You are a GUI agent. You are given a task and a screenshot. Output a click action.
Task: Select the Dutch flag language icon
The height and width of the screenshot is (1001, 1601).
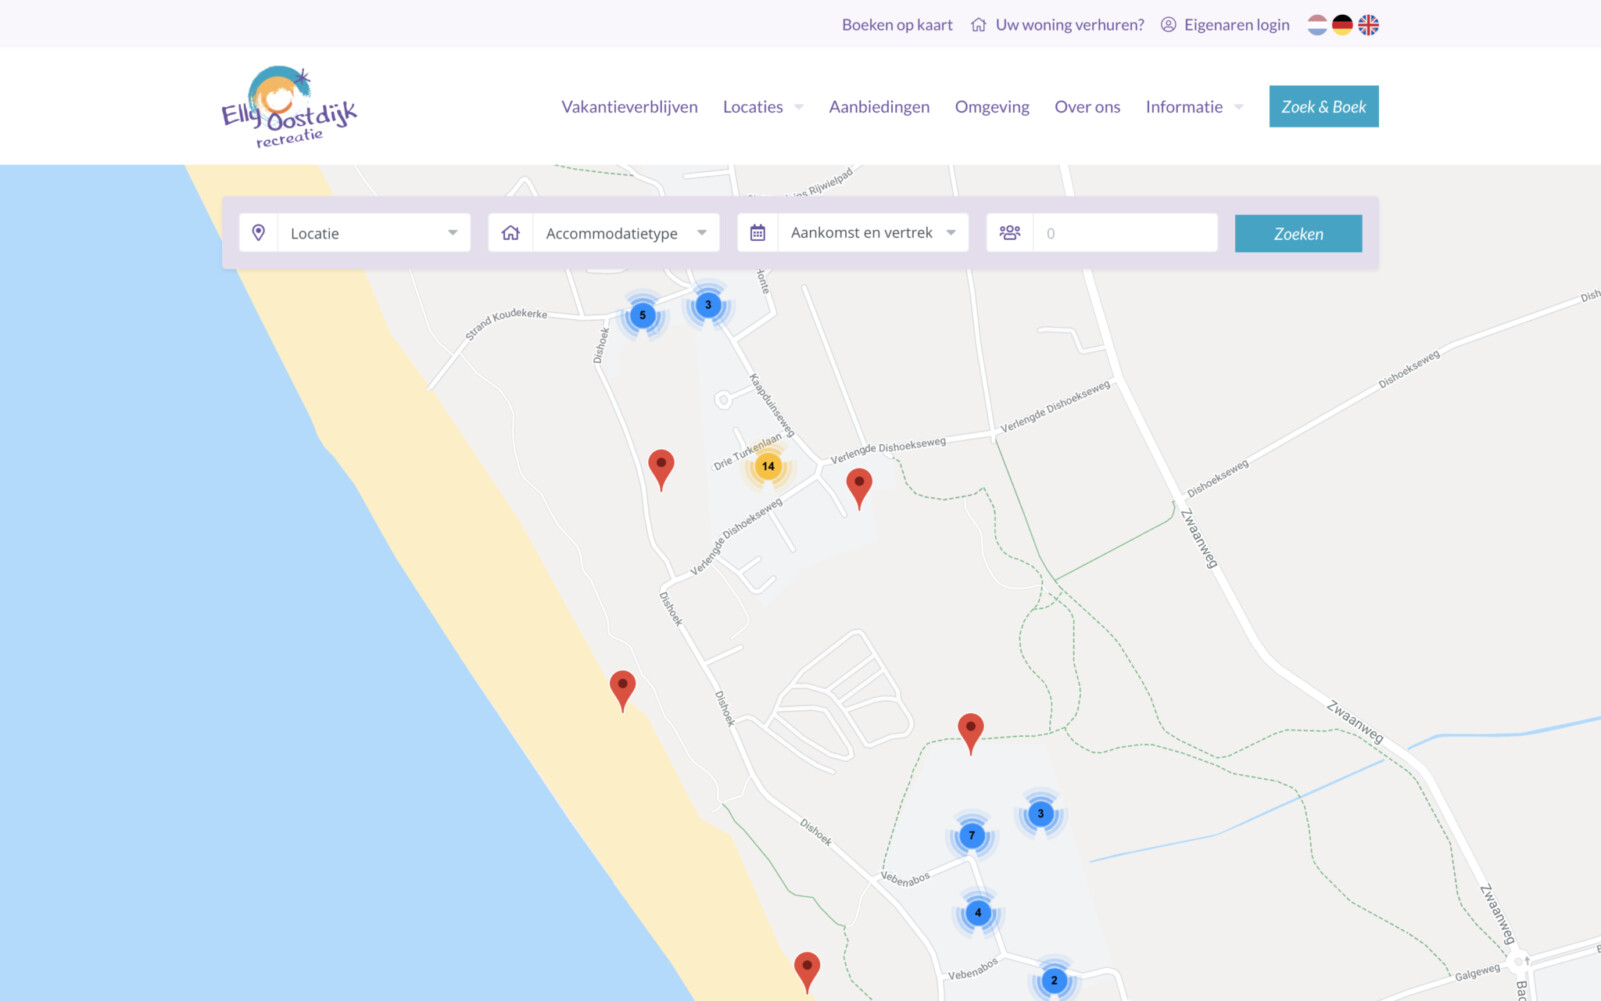click(x=1317, y=25)
